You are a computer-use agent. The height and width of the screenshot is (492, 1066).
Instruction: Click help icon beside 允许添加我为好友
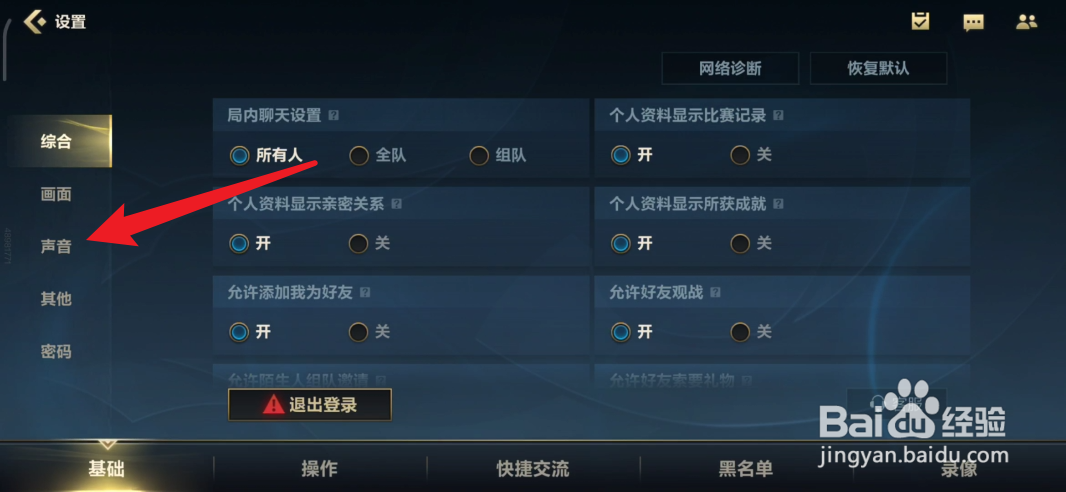[x=365, y=292]
